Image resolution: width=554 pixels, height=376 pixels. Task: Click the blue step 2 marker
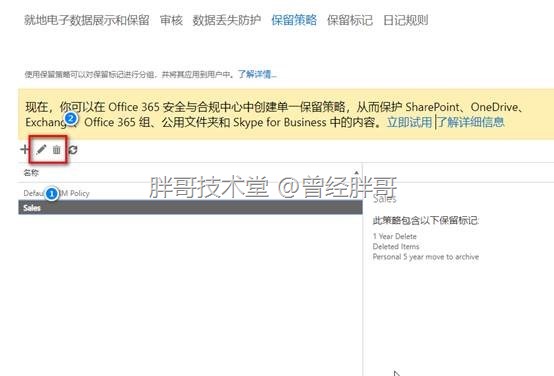(x=71, y=118)
